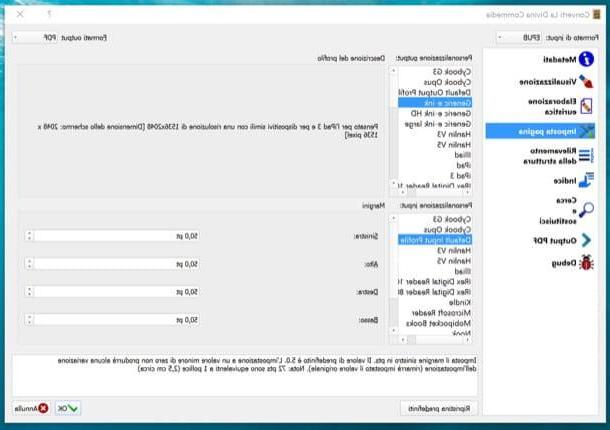610x430 pixels.
Task: Click the output profile list horizontal scrollbar
Action: (x=435, y=192)
